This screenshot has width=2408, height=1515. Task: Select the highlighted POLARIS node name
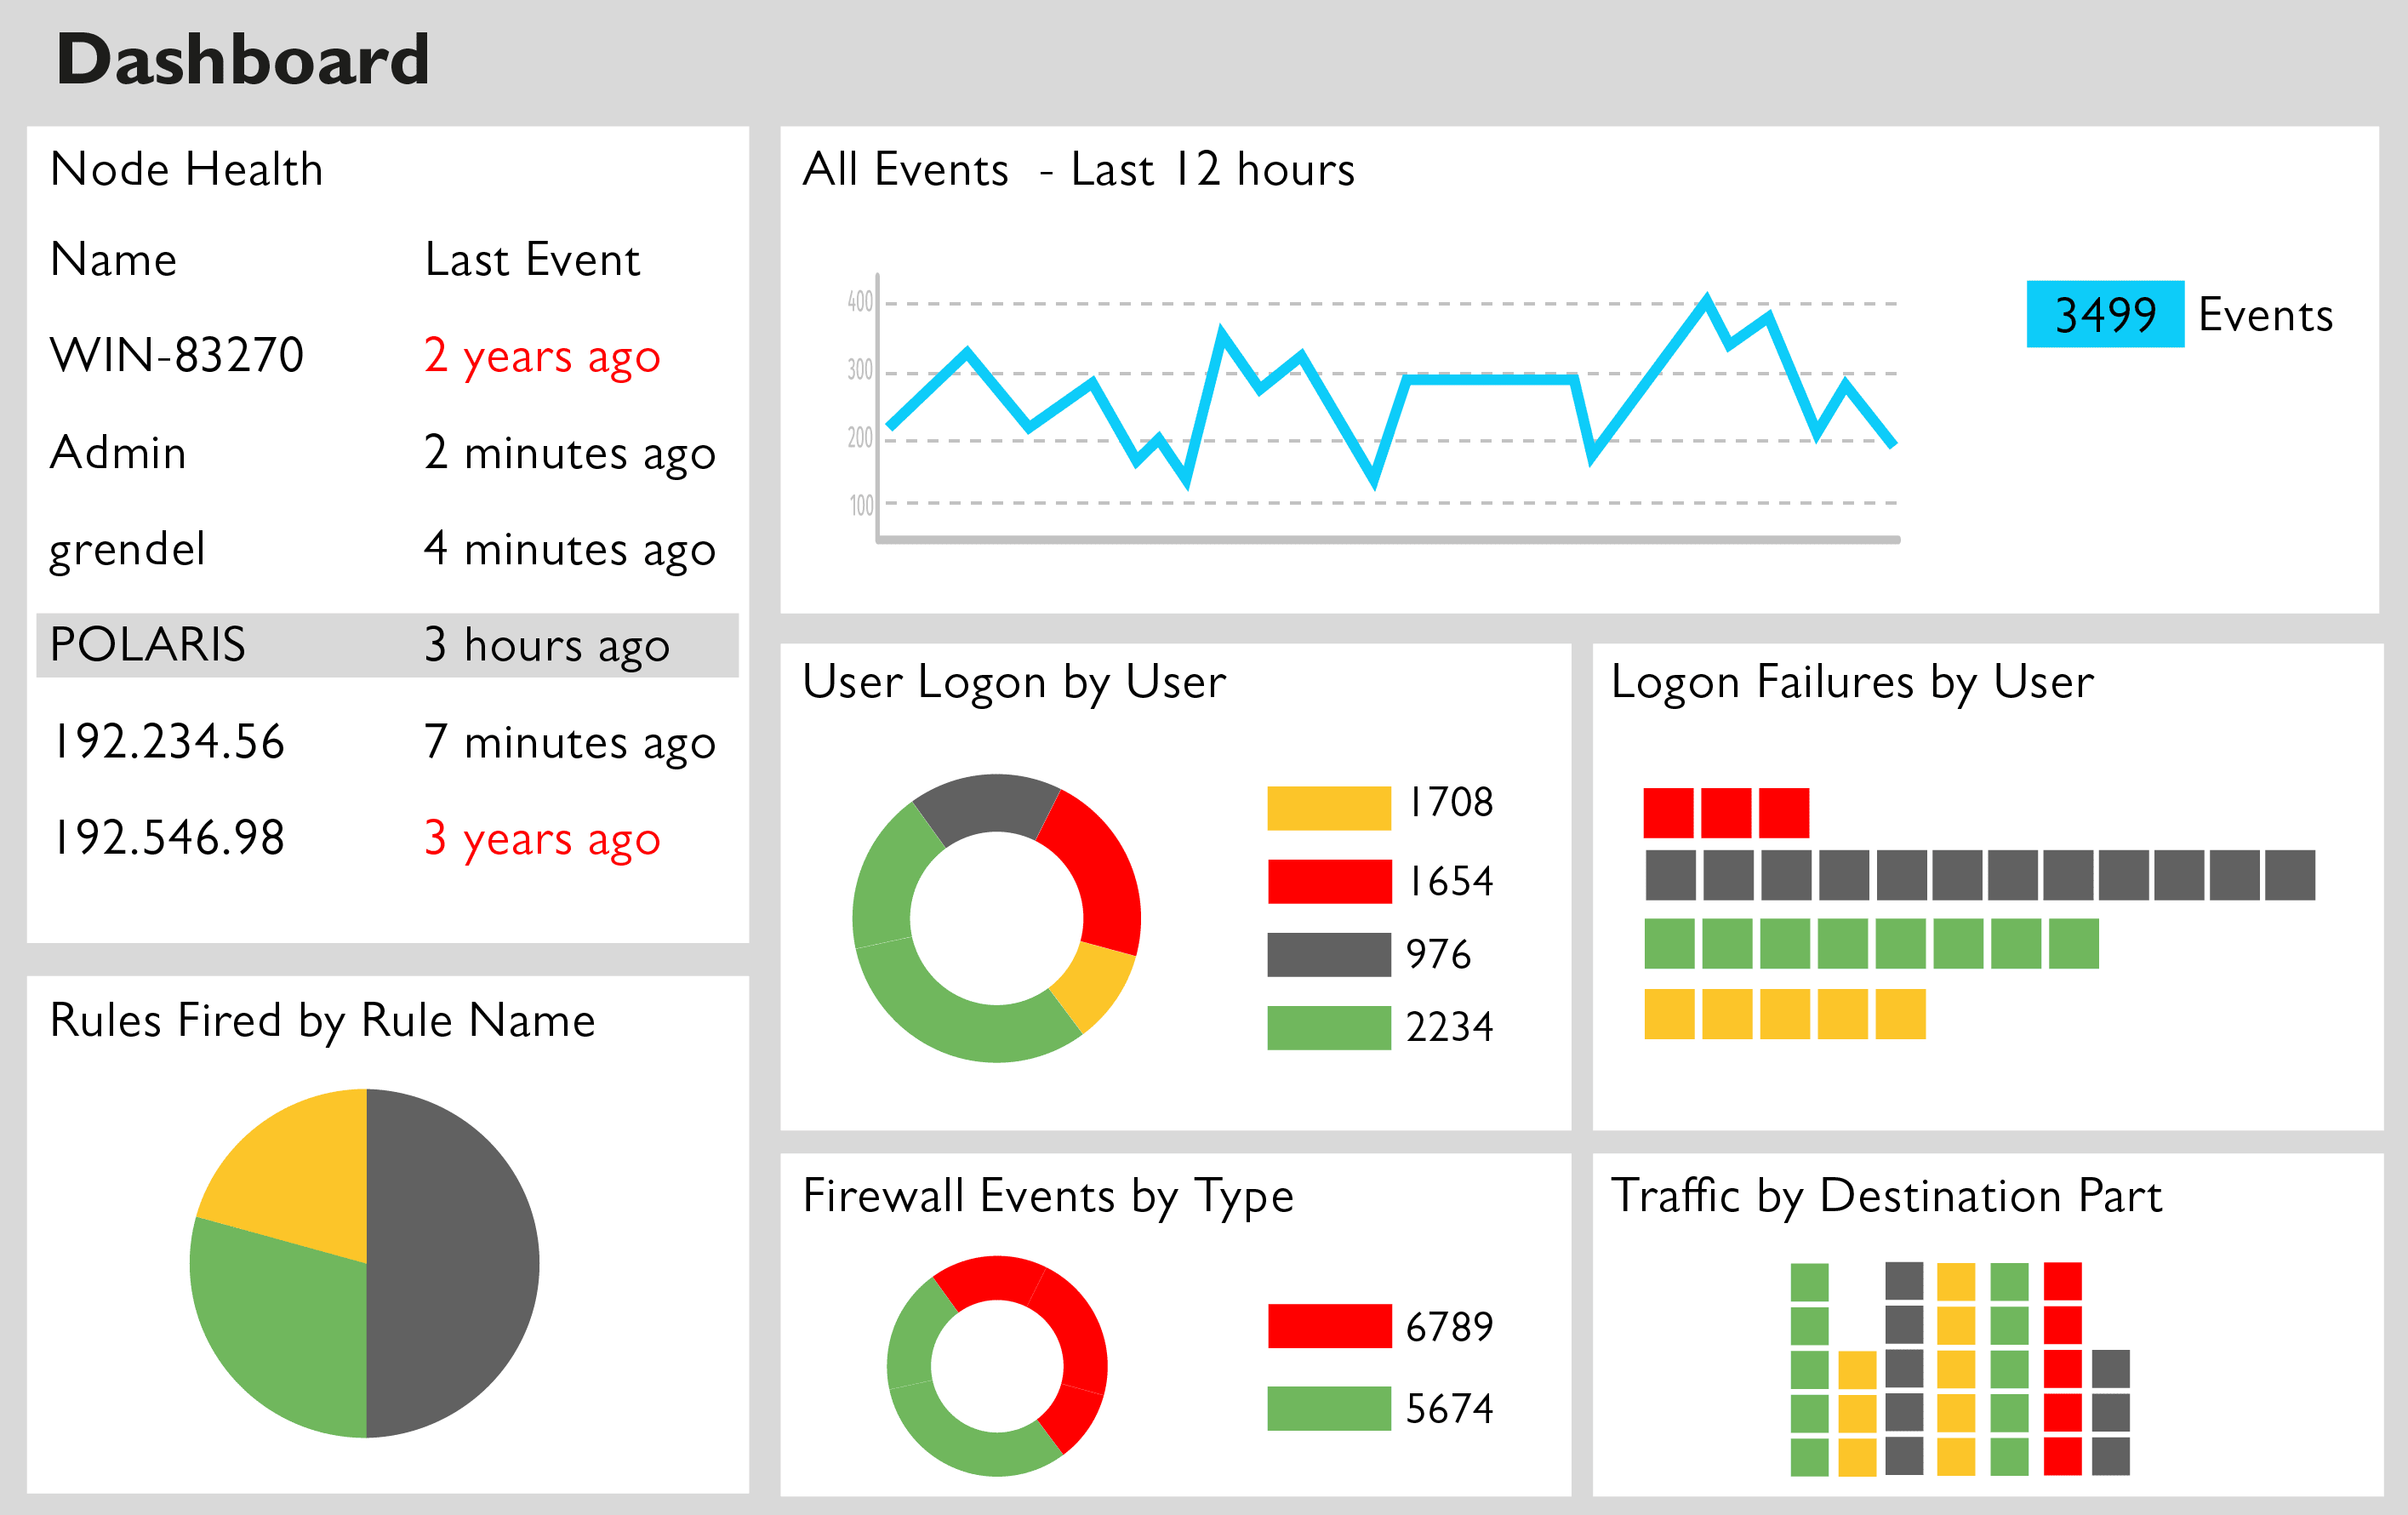click(148, 645)
